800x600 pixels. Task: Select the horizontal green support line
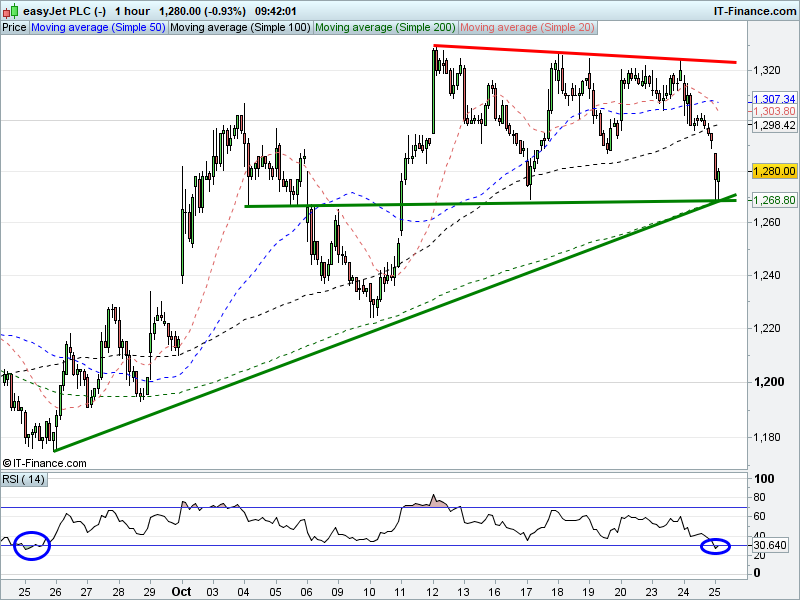click(490, 204)
